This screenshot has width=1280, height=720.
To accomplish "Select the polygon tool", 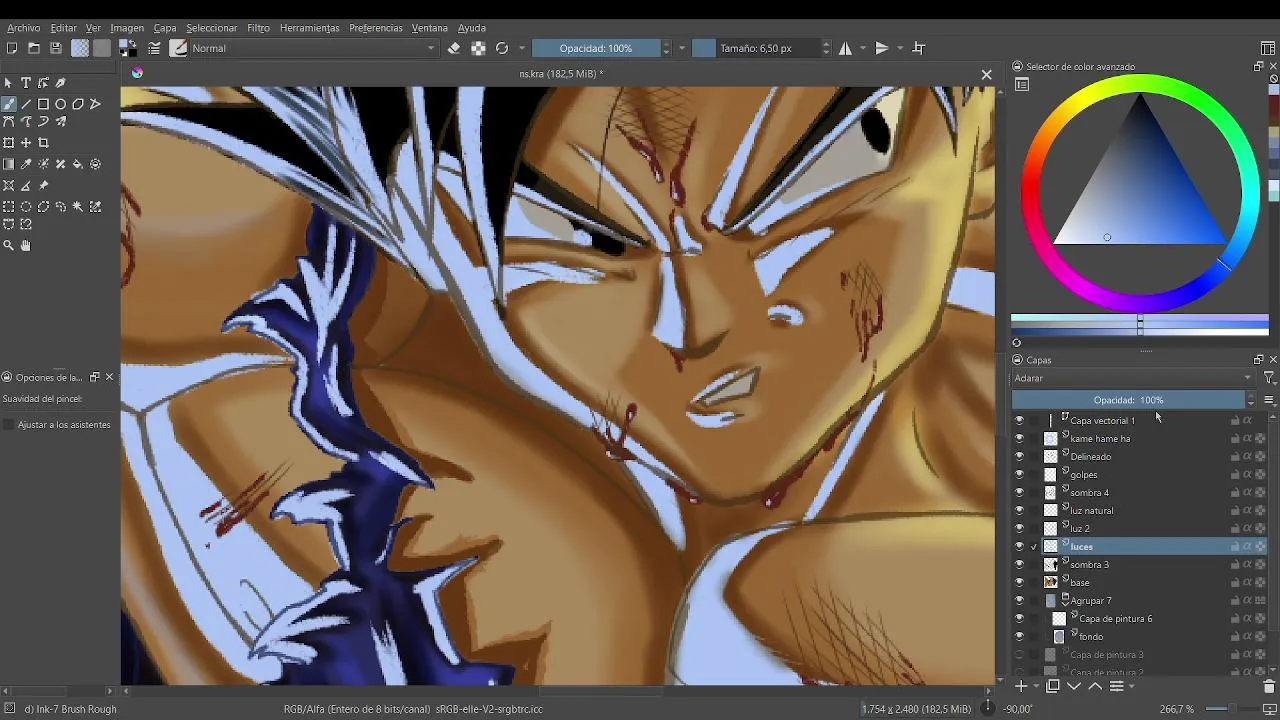I will click(78, 104).
